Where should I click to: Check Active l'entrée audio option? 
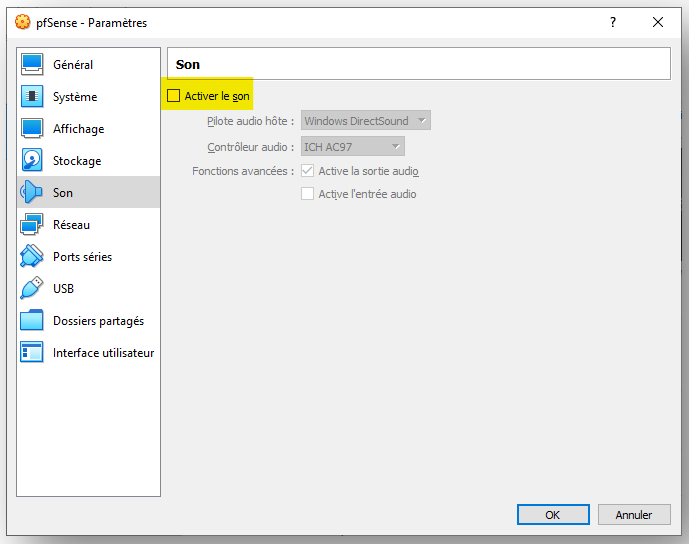[x=307, y=194]
